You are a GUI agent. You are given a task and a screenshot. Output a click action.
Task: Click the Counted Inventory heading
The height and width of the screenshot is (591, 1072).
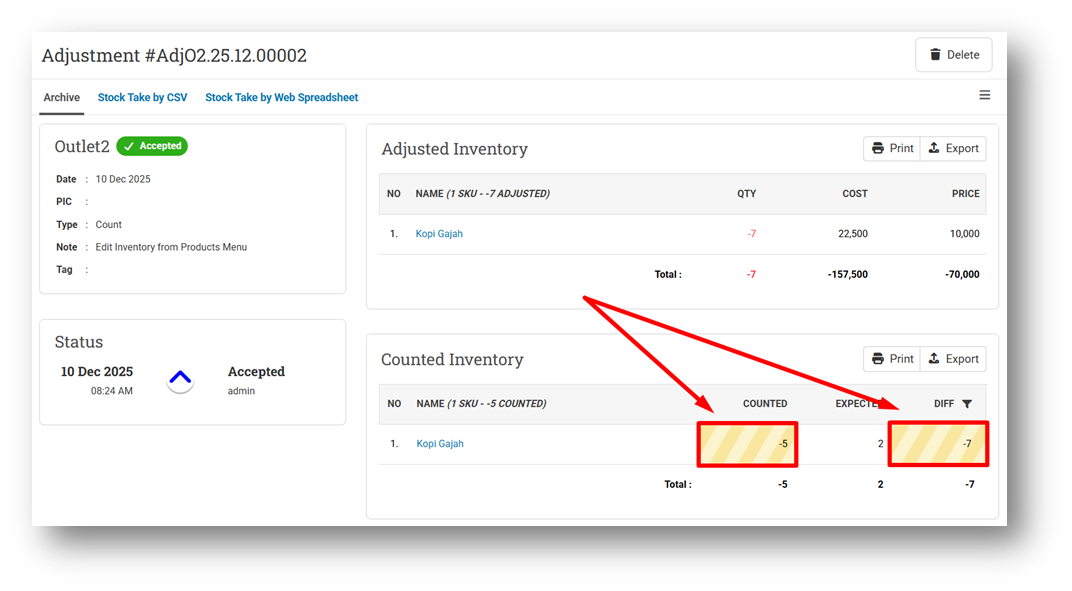click(452, 360)
